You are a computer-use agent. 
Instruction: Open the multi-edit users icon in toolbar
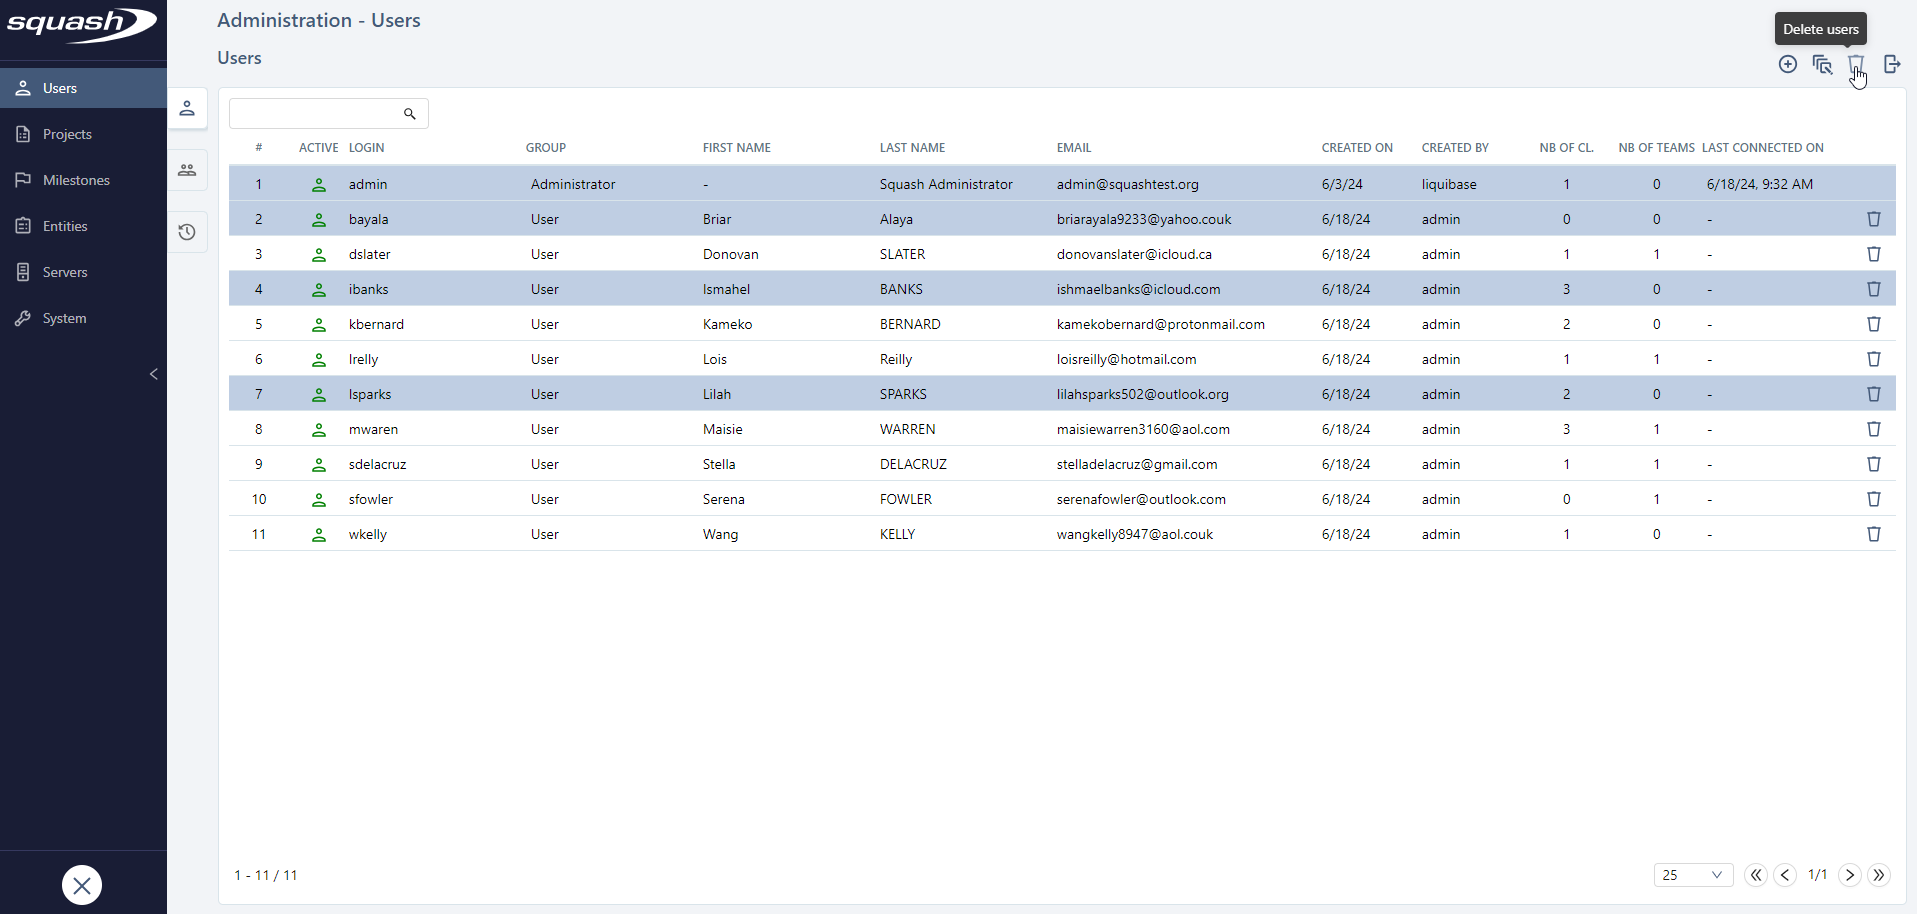[1822, 64]
